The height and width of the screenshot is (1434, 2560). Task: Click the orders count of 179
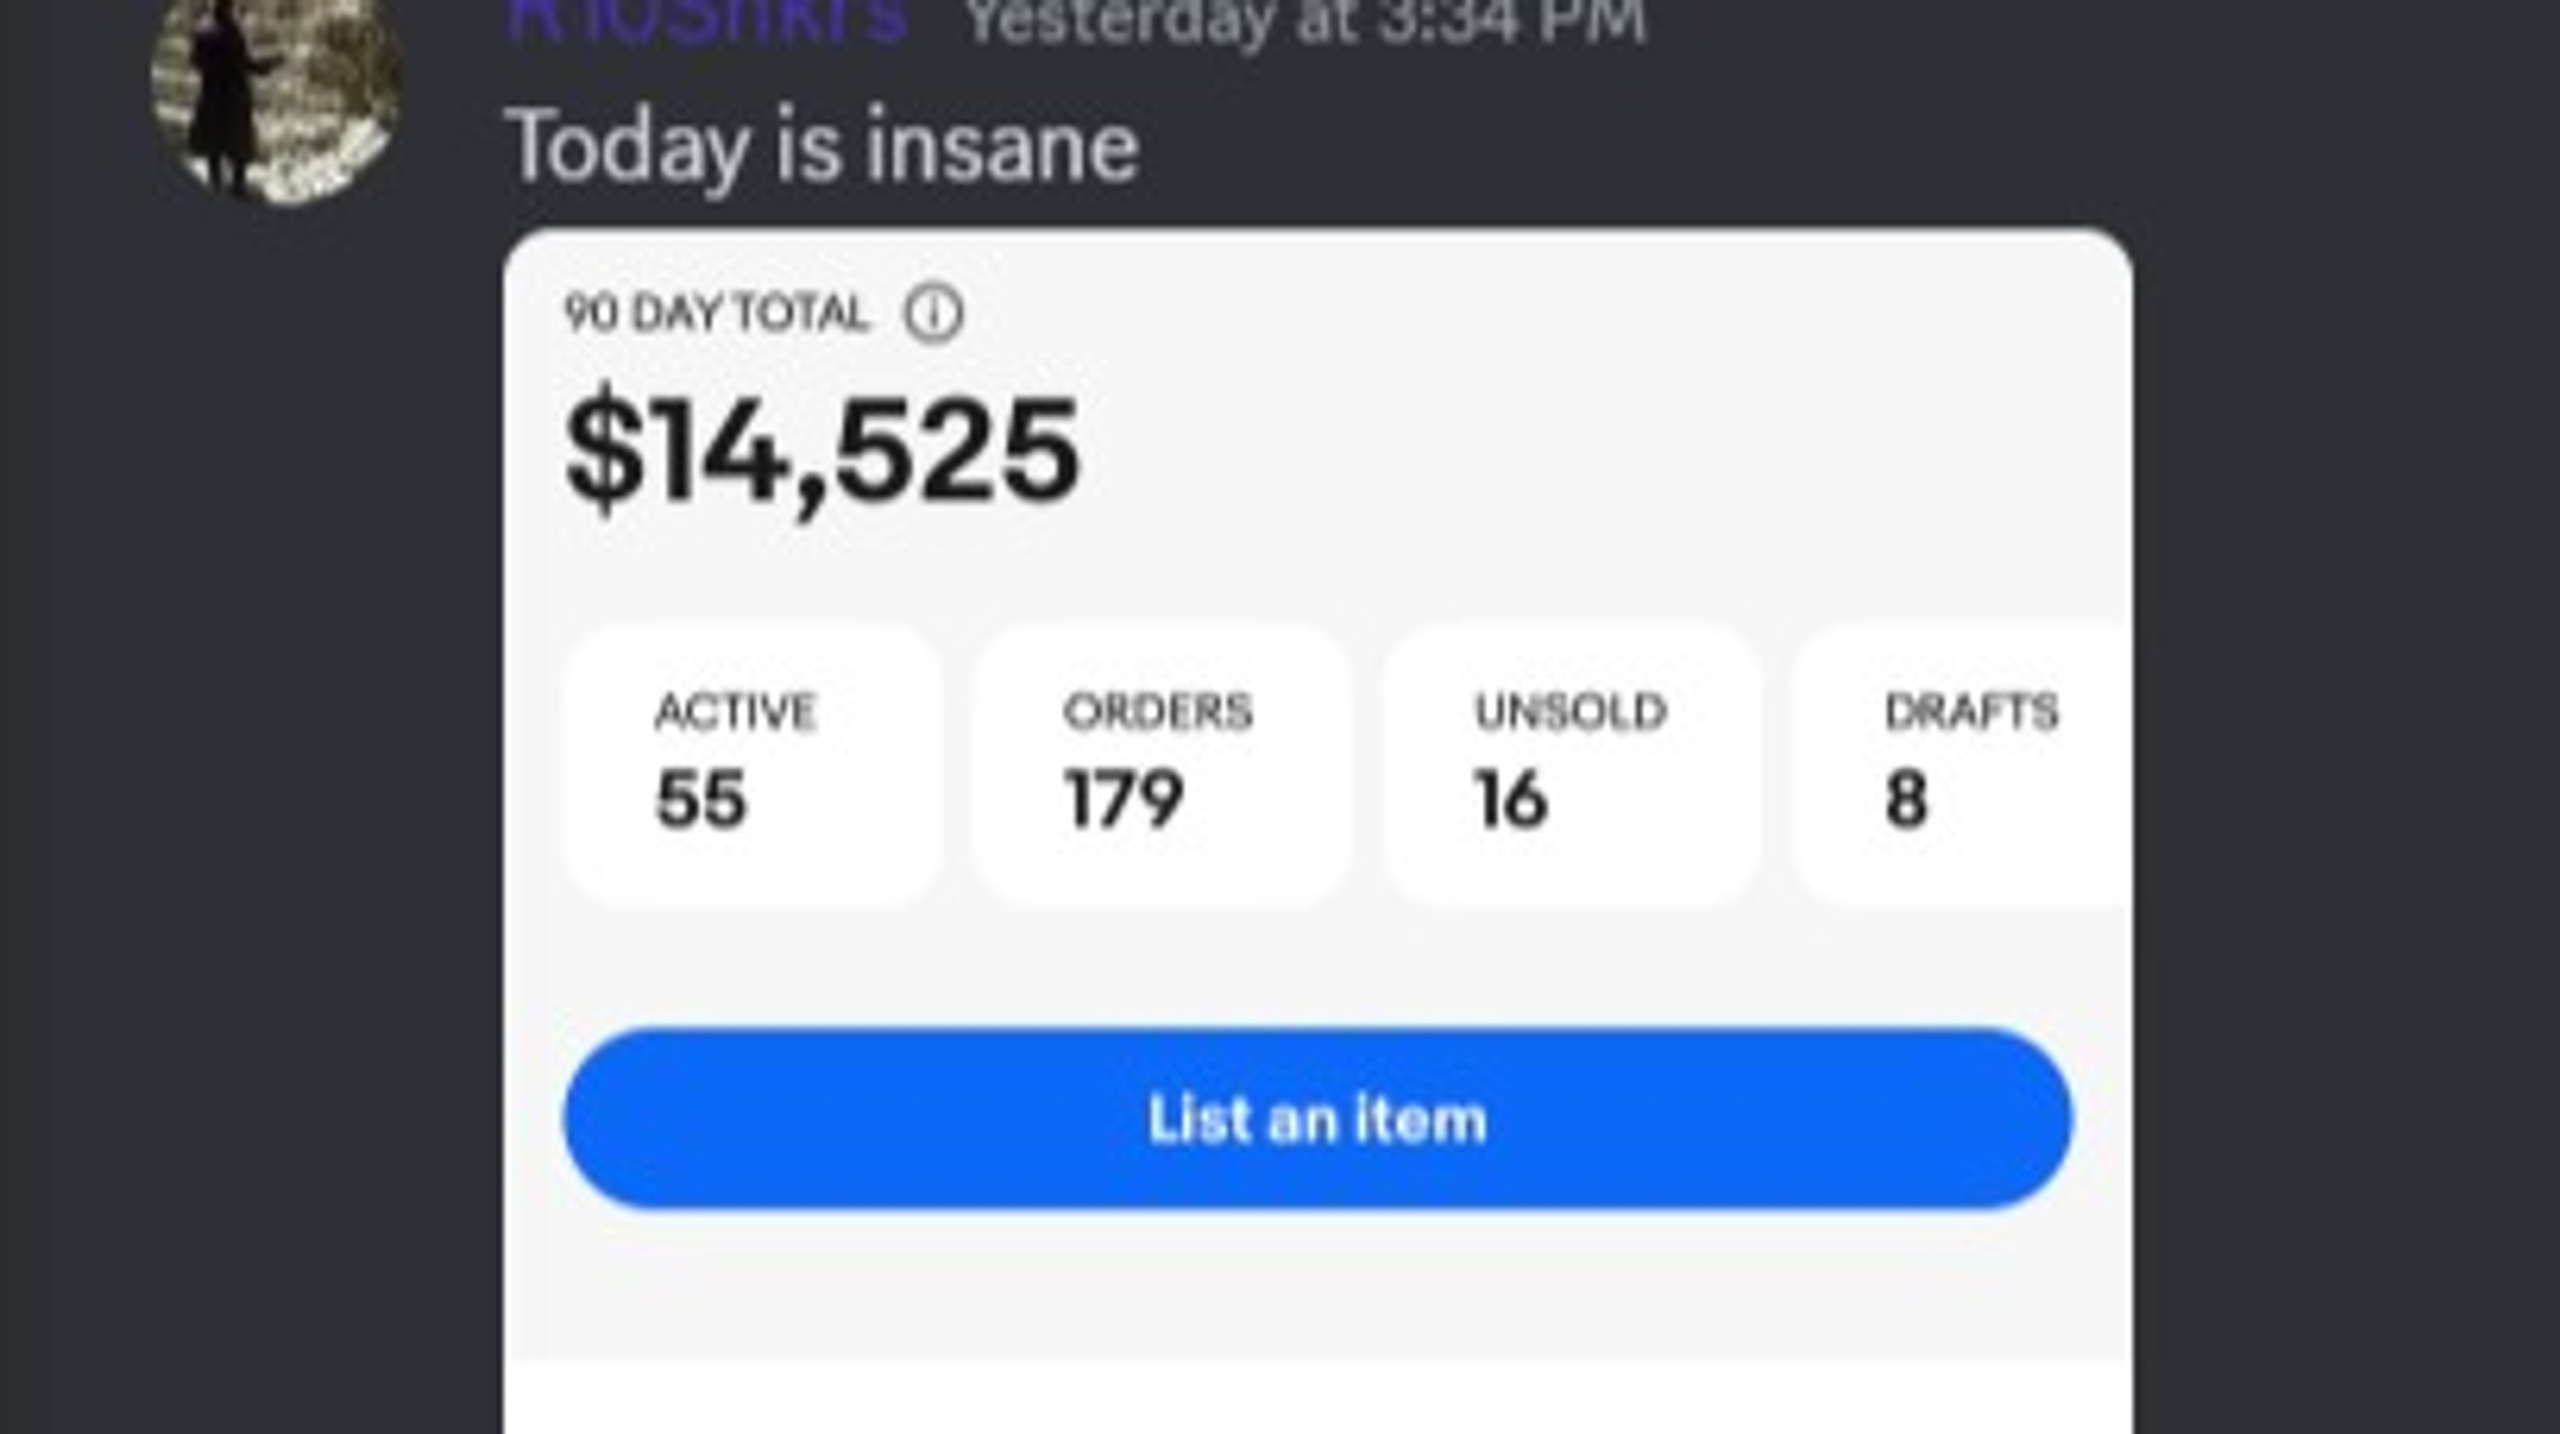tap(1123, 799)
